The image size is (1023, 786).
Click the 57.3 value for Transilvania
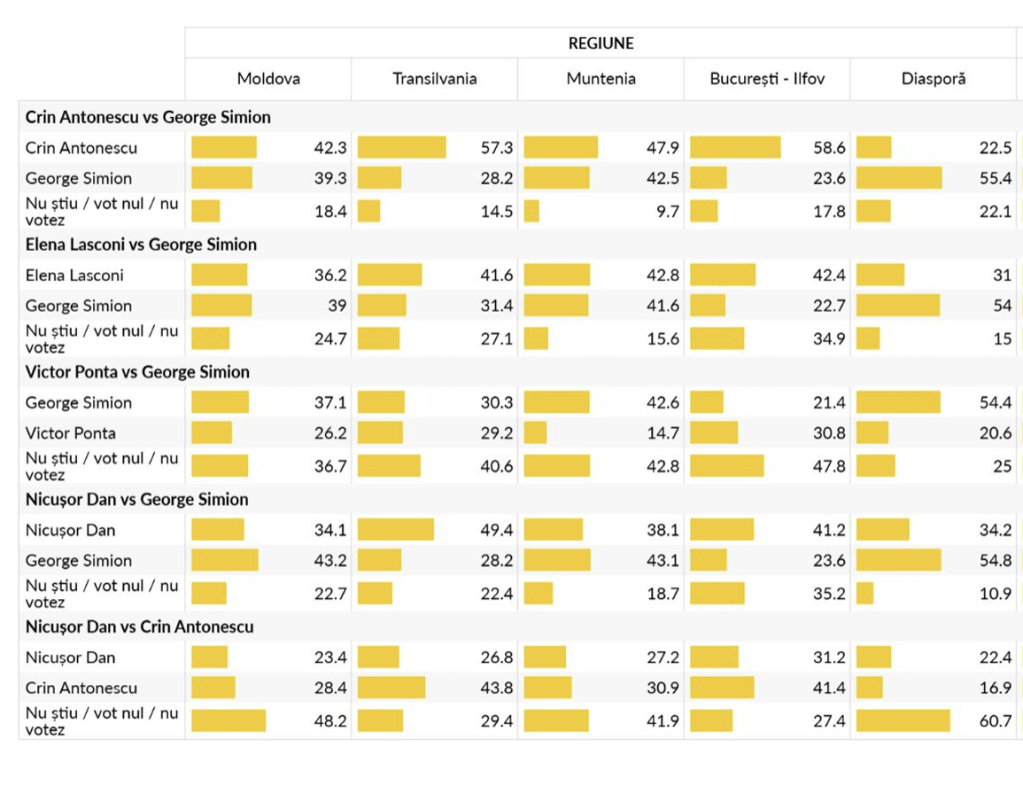497,148
